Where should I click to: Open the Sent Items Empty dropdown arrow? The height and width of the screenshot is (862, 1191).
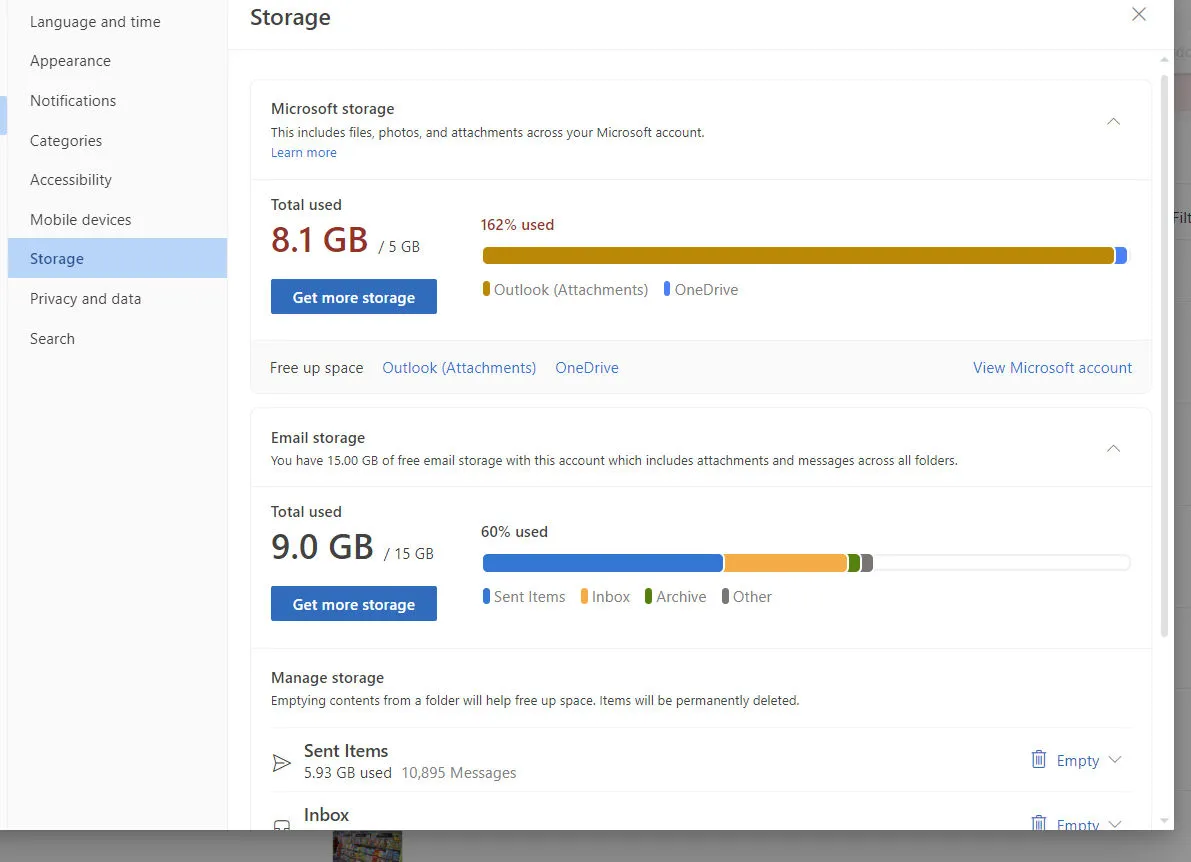coord(1115,760)
